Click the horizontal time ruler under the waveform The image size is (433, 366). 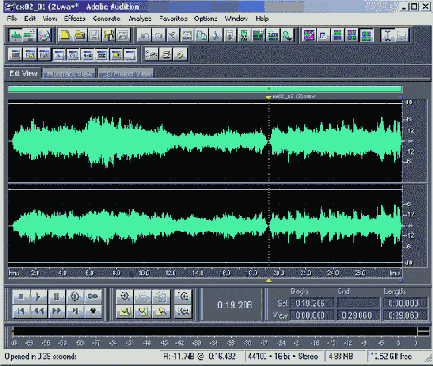coord(205,273)
